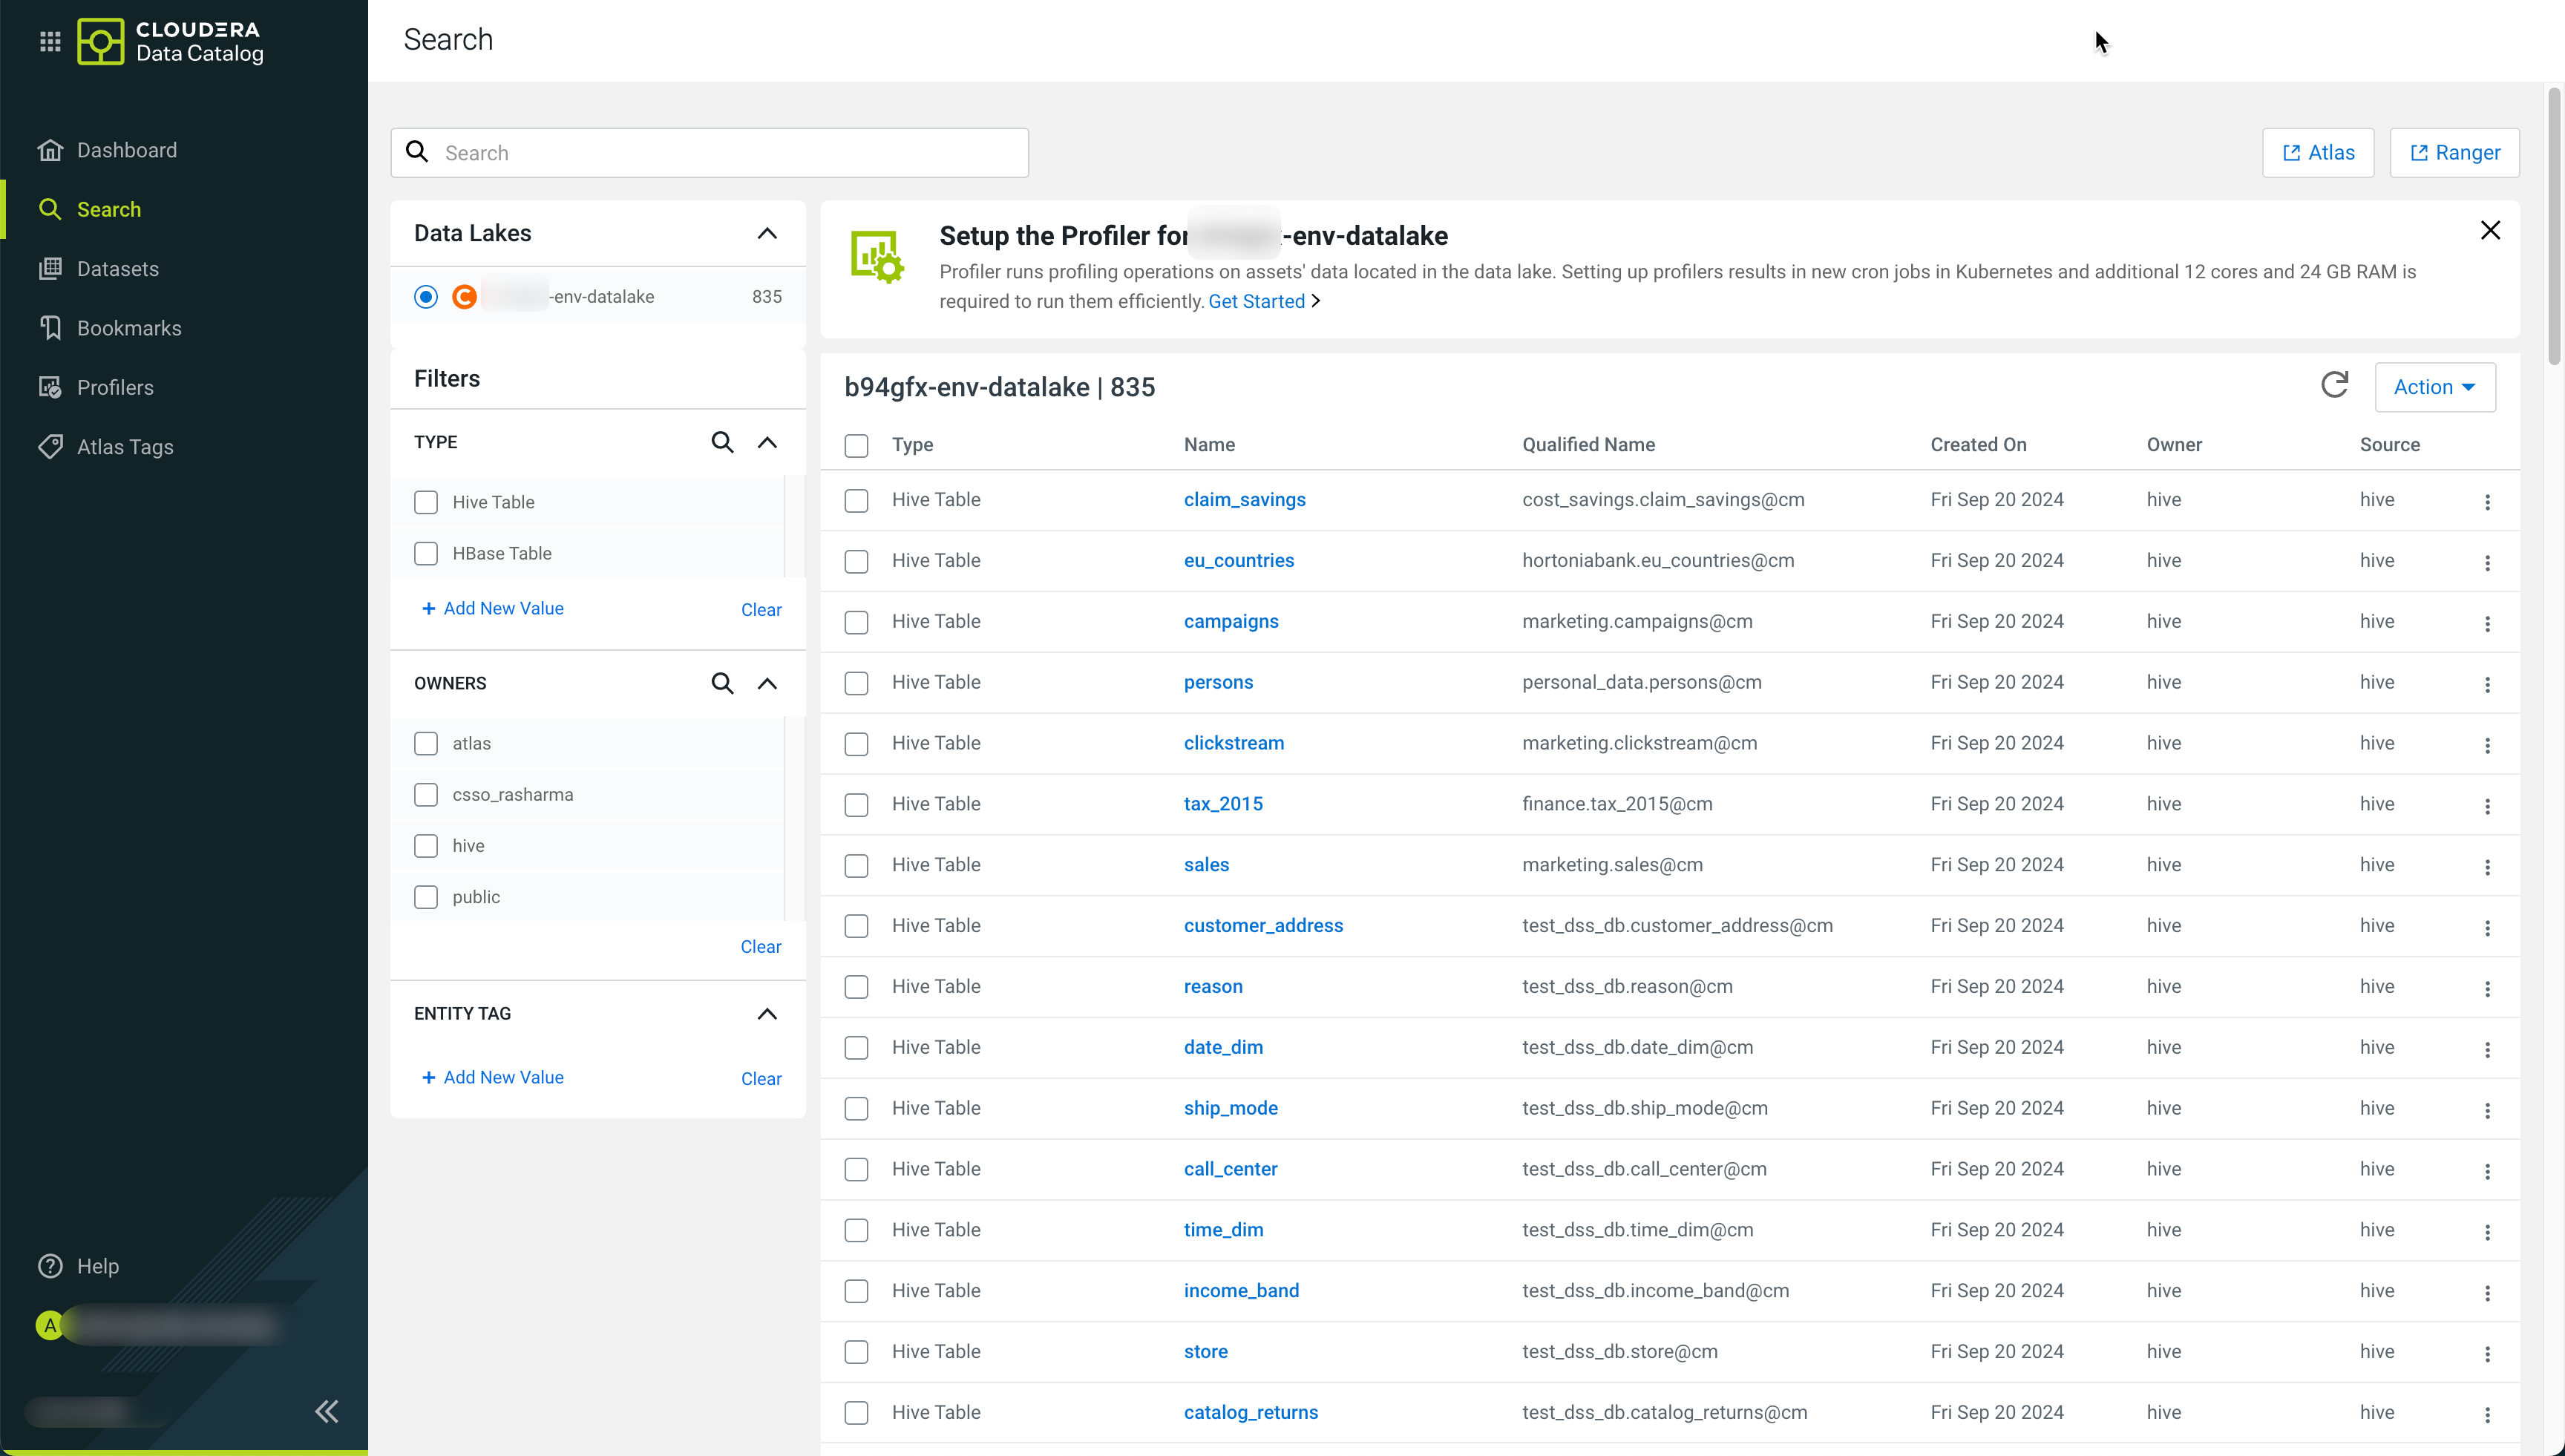Select the eu_countries row checkbox

click(x=856, y=561)
